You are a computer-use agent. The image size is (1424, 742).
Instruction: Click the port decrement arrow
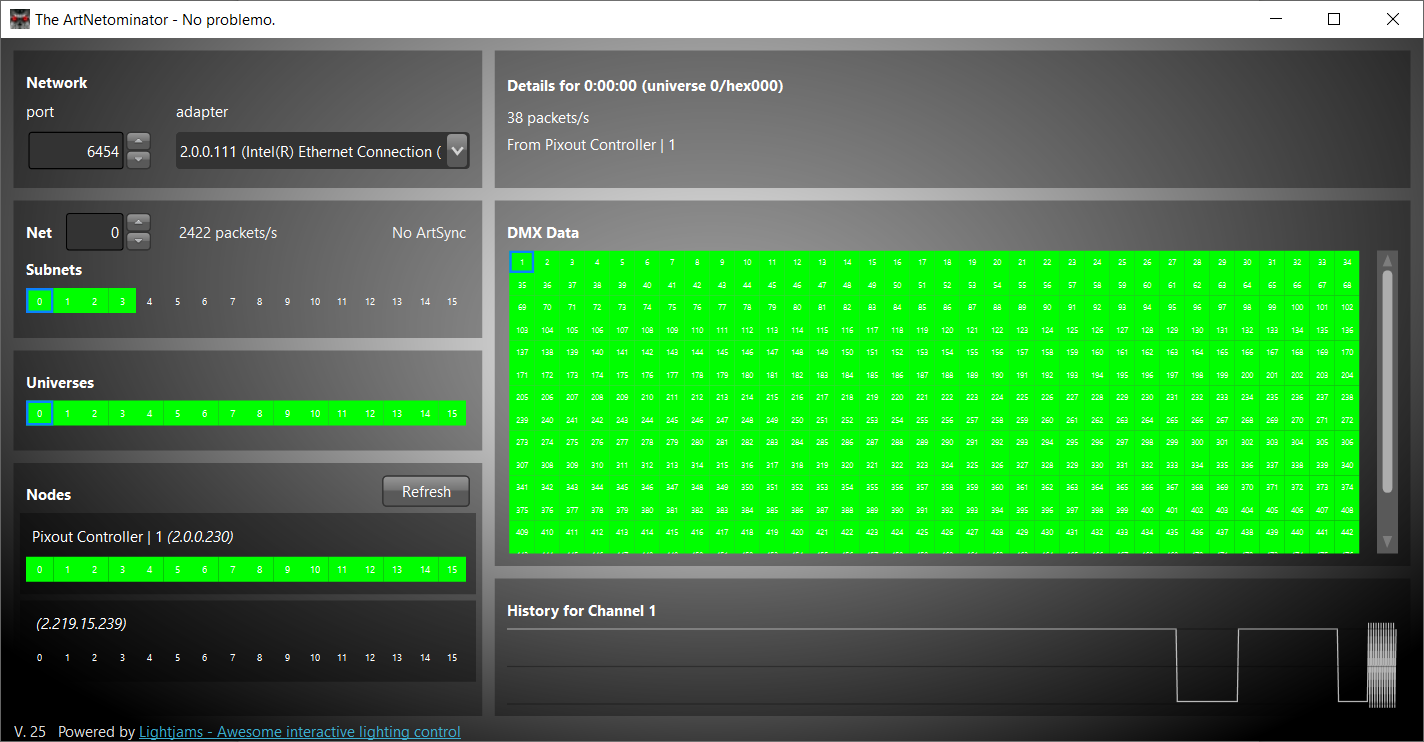pyautogui.click(x=138, y=159)
